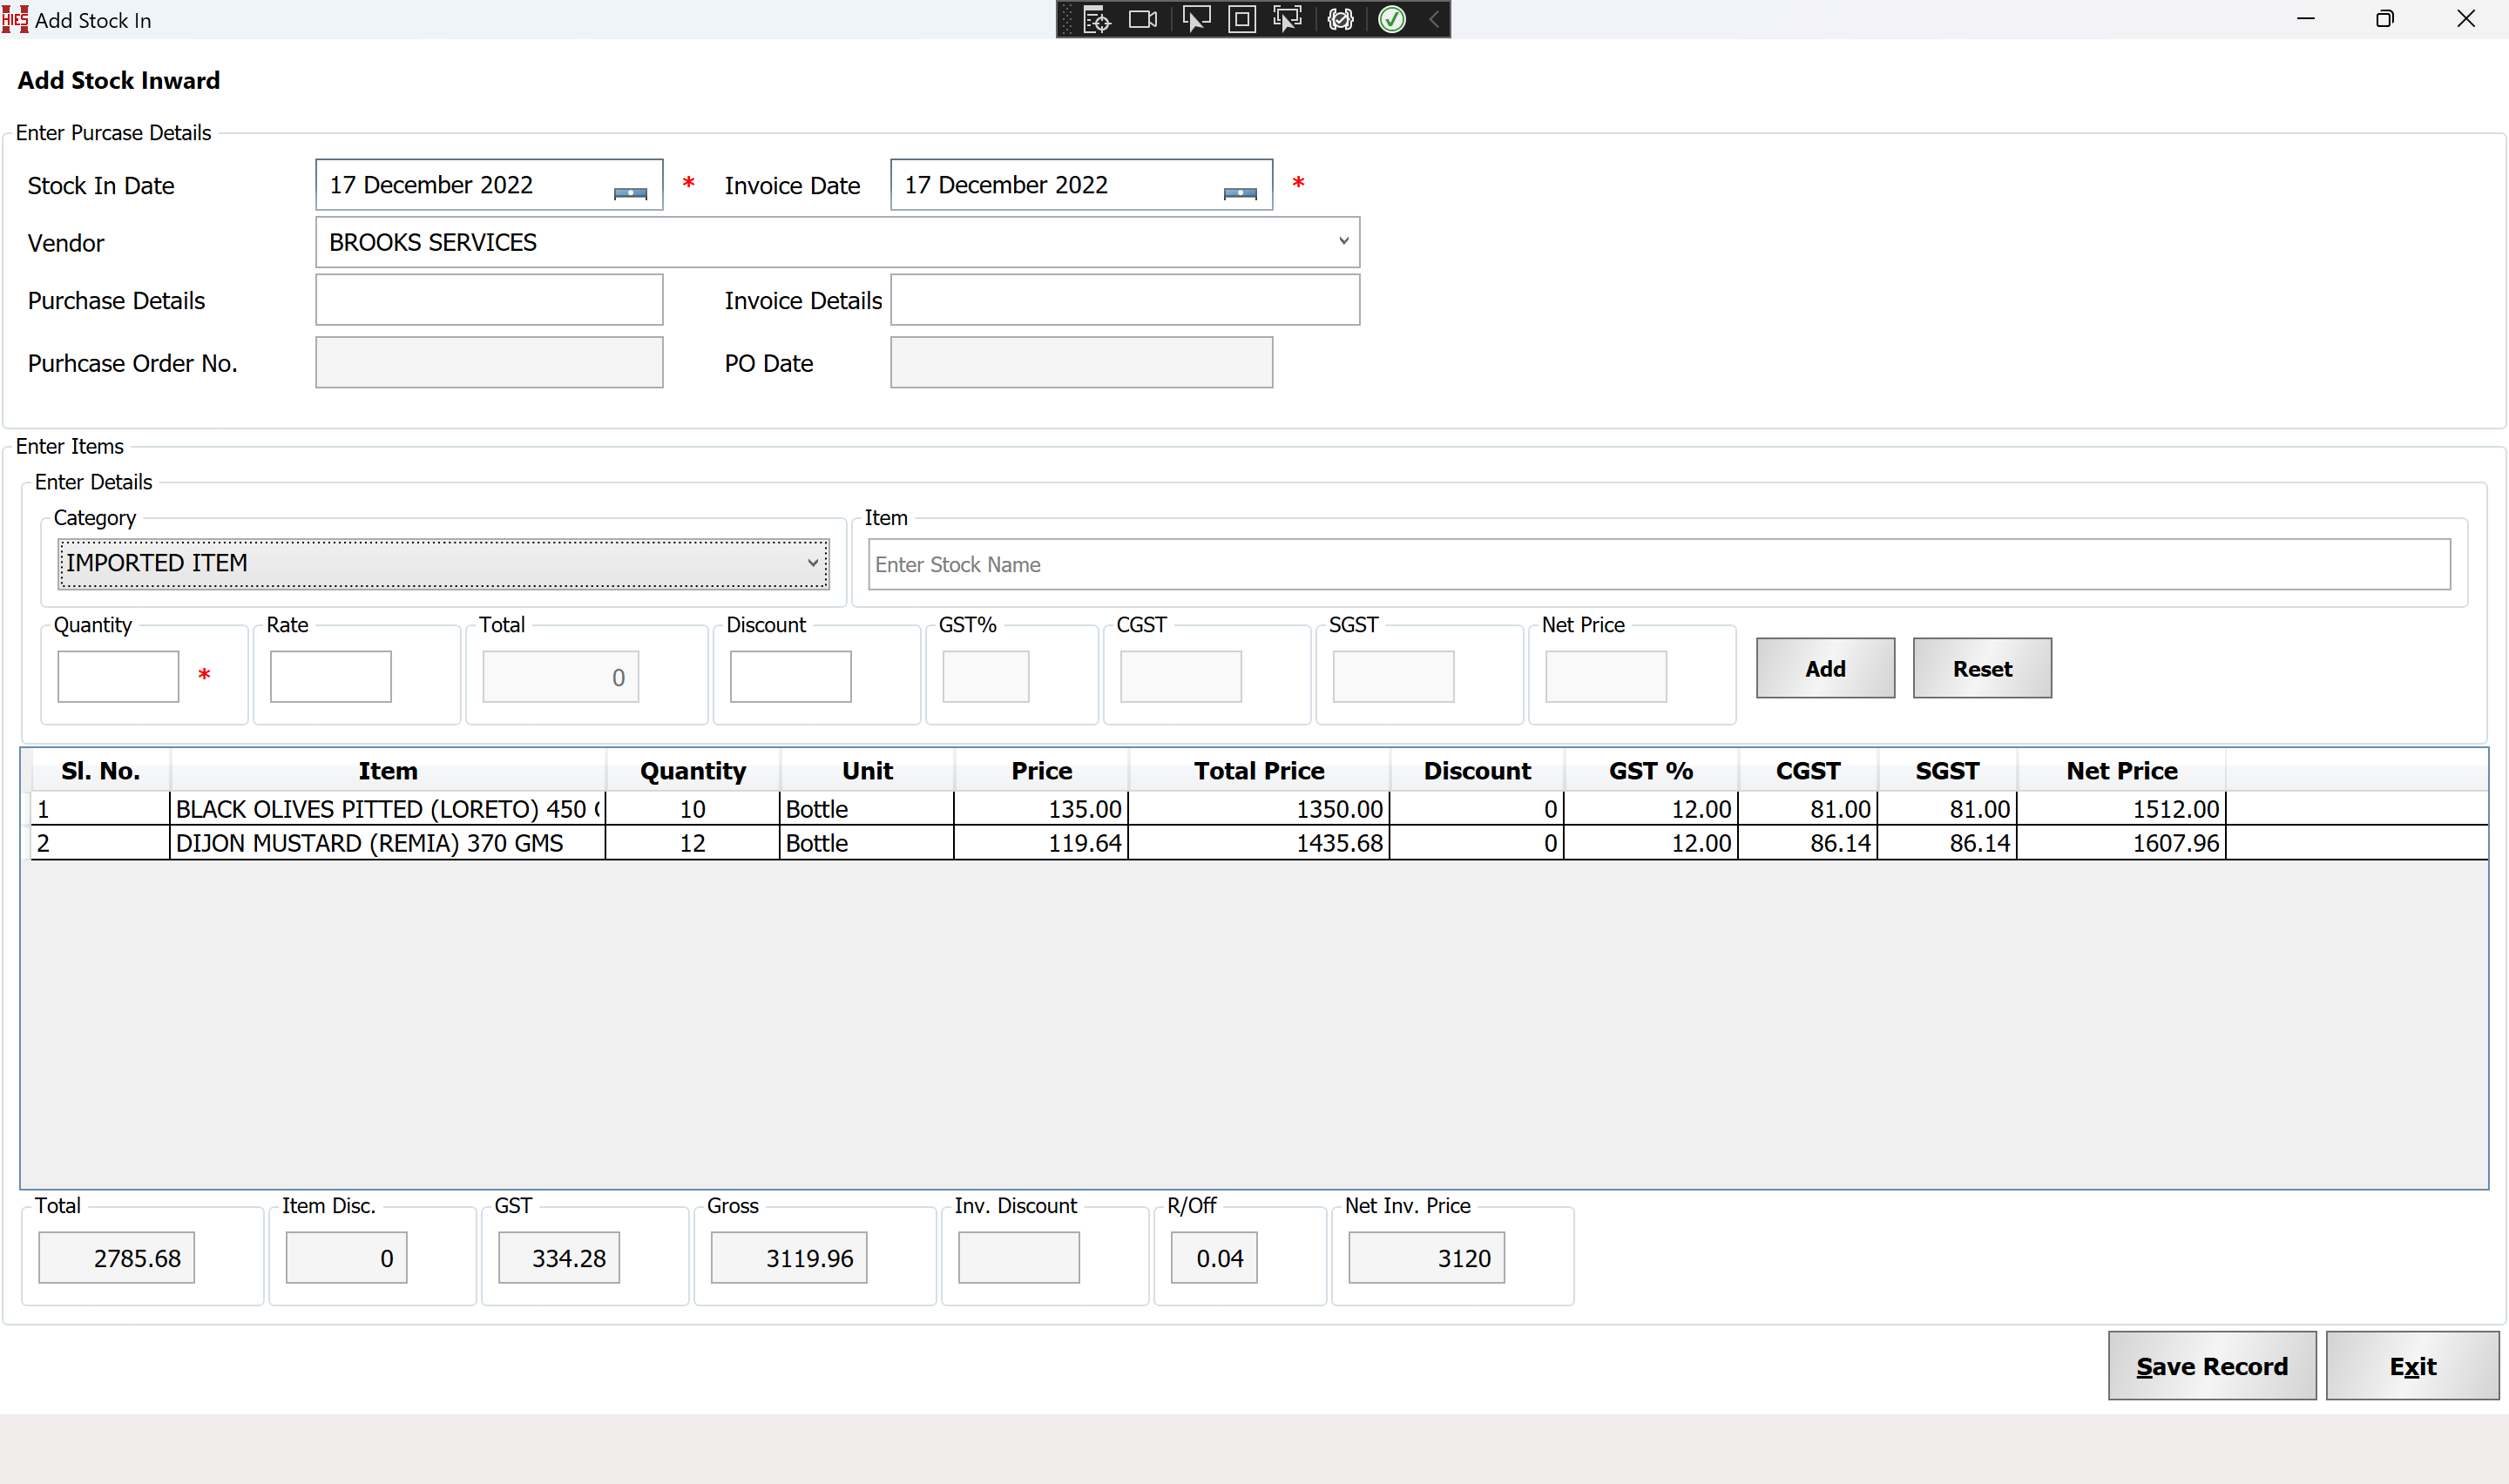Viewport: 2509px width, 1484px height.
Task: Focus the Rate input box
Action: pyautogui.click(x=330, y=677)
